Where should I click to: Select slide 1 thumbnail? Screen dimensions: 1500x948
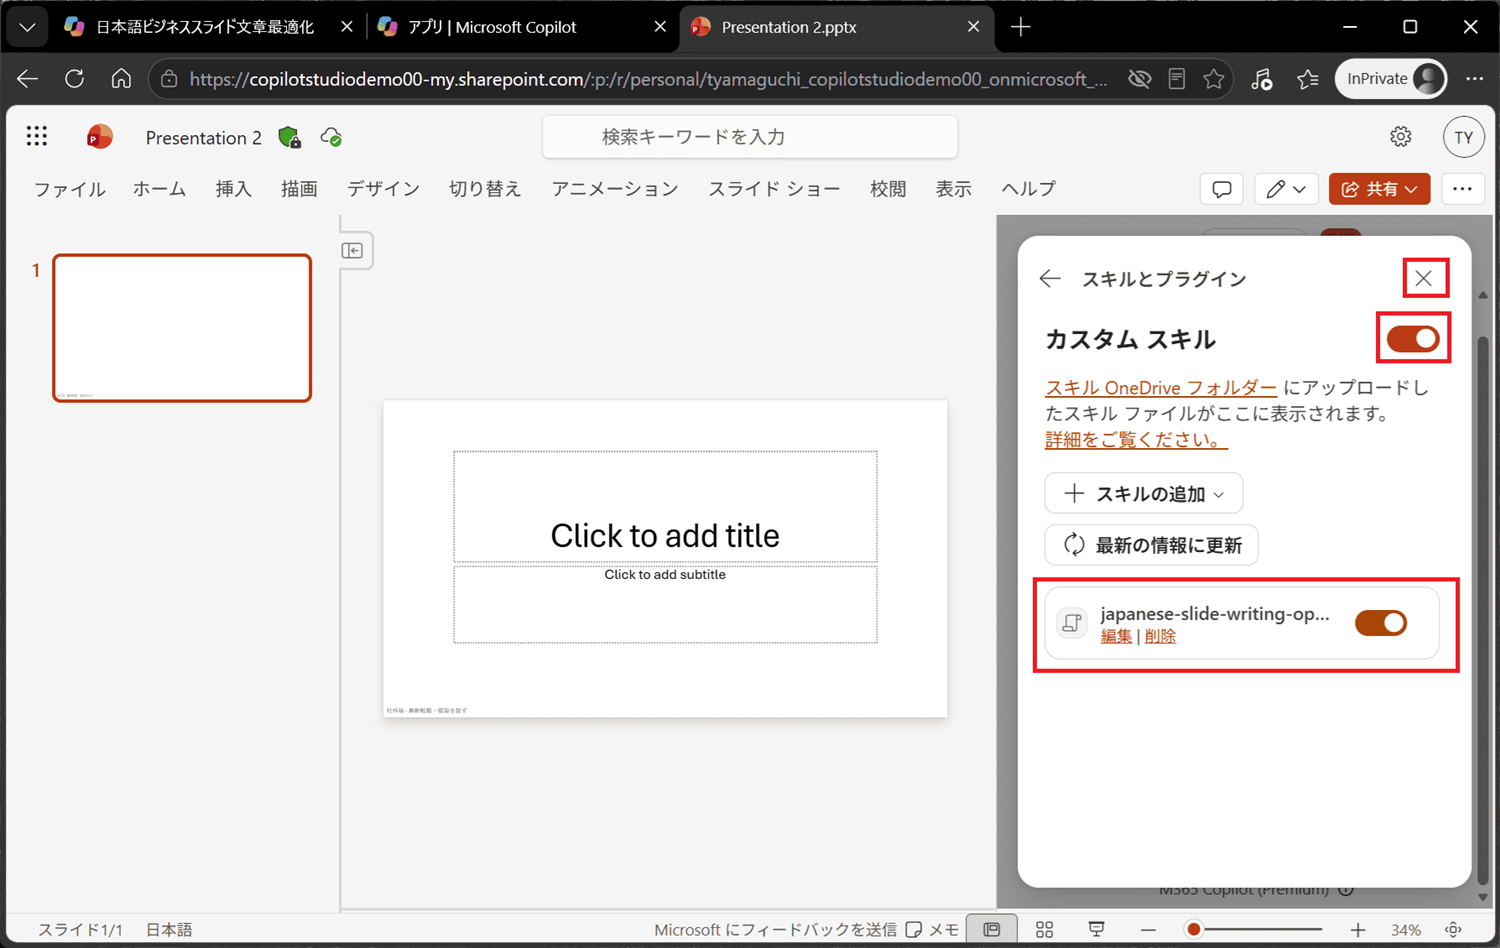click(x=182, y=328)
